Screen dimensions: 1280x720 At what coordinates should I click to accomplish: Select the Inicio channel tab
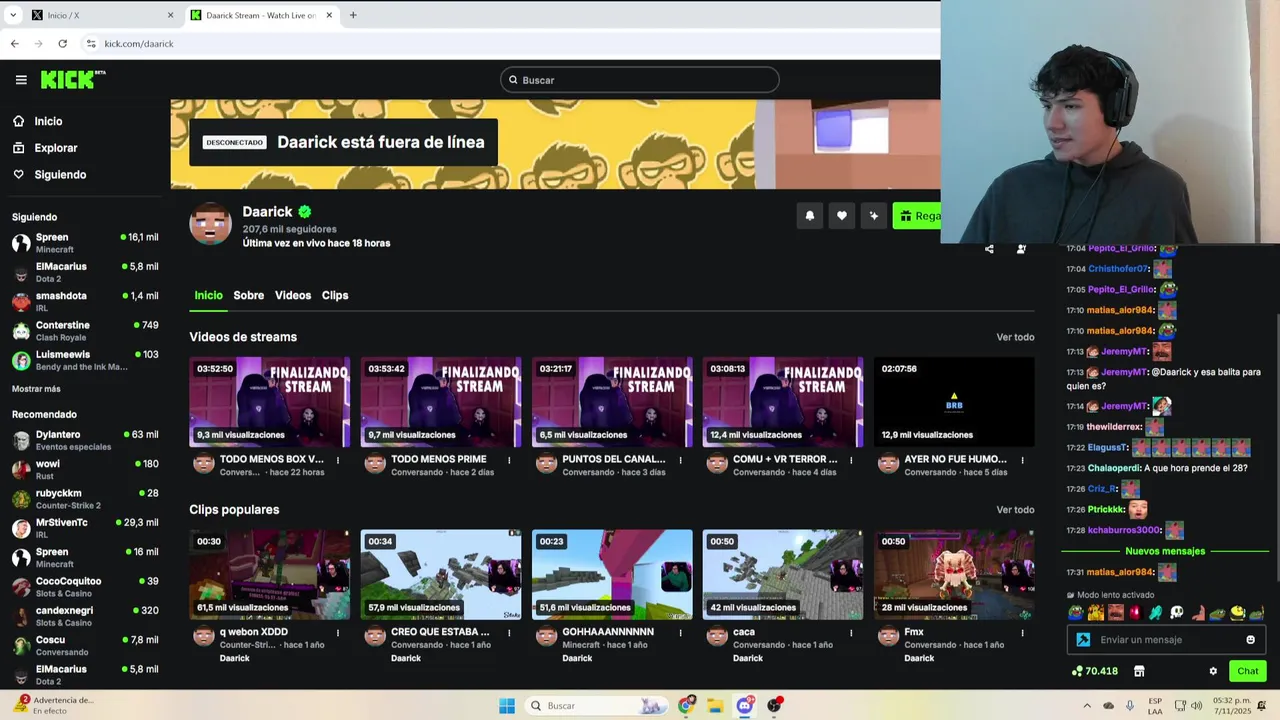pos(208,296)
